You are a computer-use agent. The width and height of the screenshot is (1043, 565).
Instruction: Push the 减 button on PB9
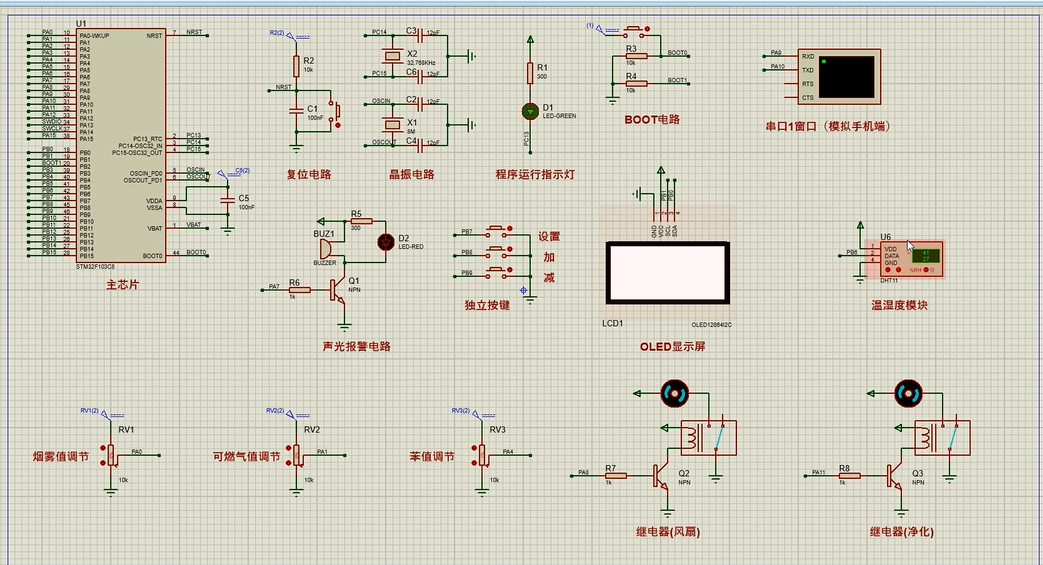[x=495, y=272]
